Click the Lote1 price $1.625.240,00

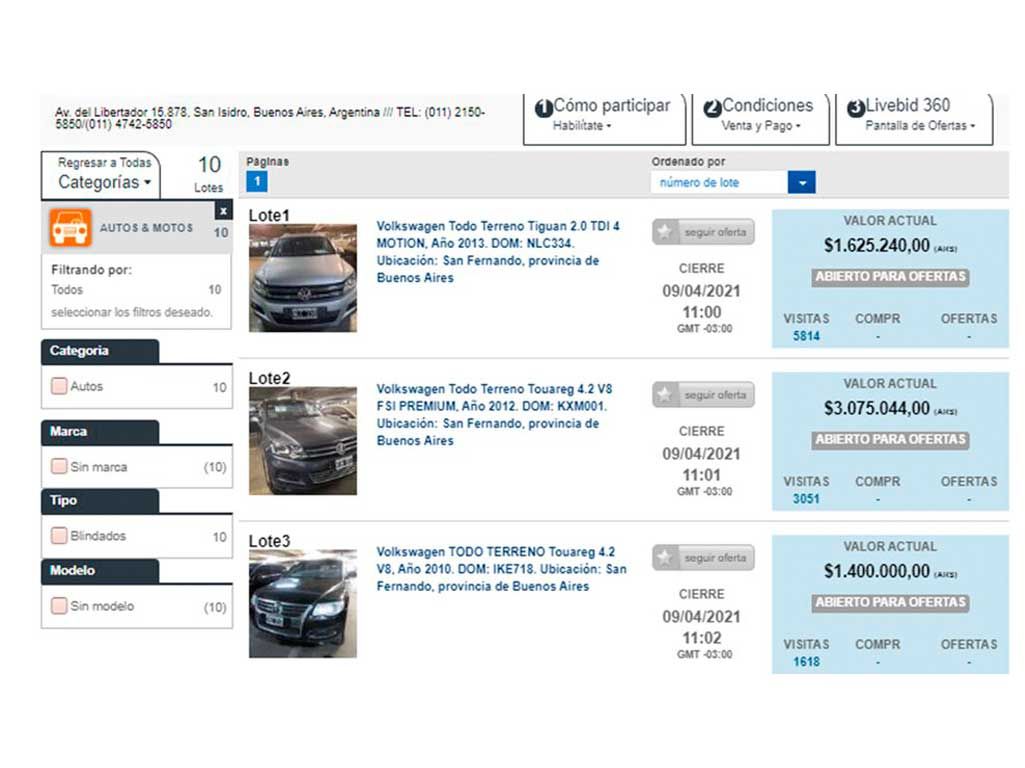(x=877, y=246)
